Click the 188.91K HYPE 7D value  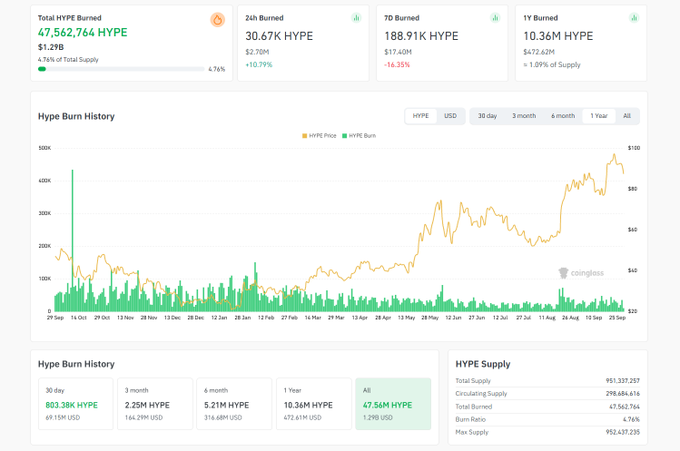point(421,36)
